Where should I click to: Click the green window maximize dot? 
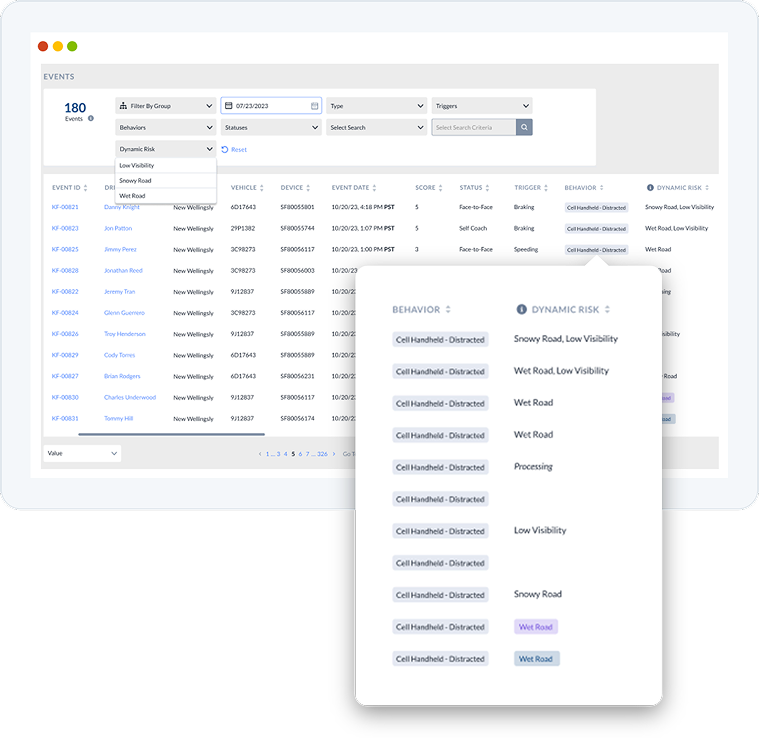click(72, 46)
